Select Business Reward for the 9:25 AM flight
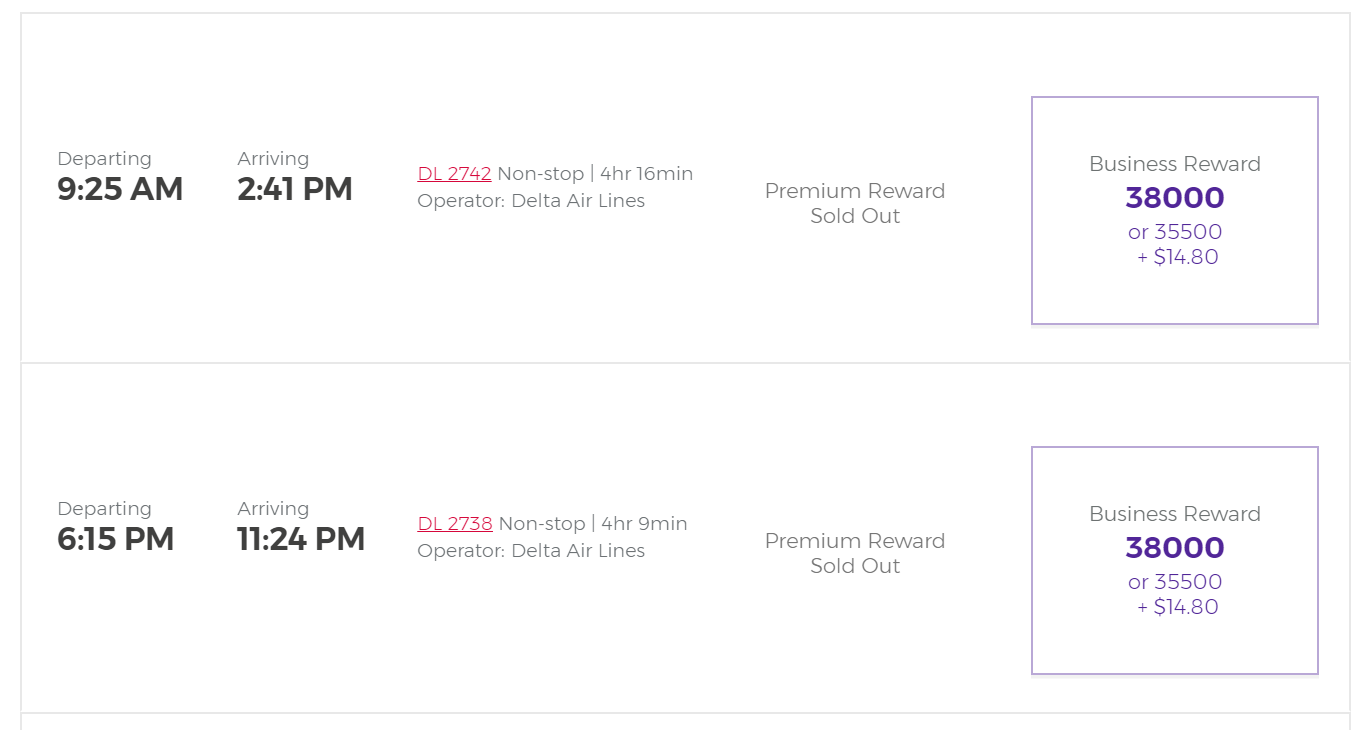 coord(1175,211)
